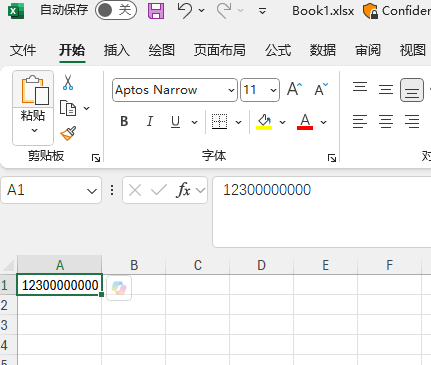Image resolution: width=431 pixels, height=365 pixels.
Task: Undo the last action
Action: coord(184,11)
